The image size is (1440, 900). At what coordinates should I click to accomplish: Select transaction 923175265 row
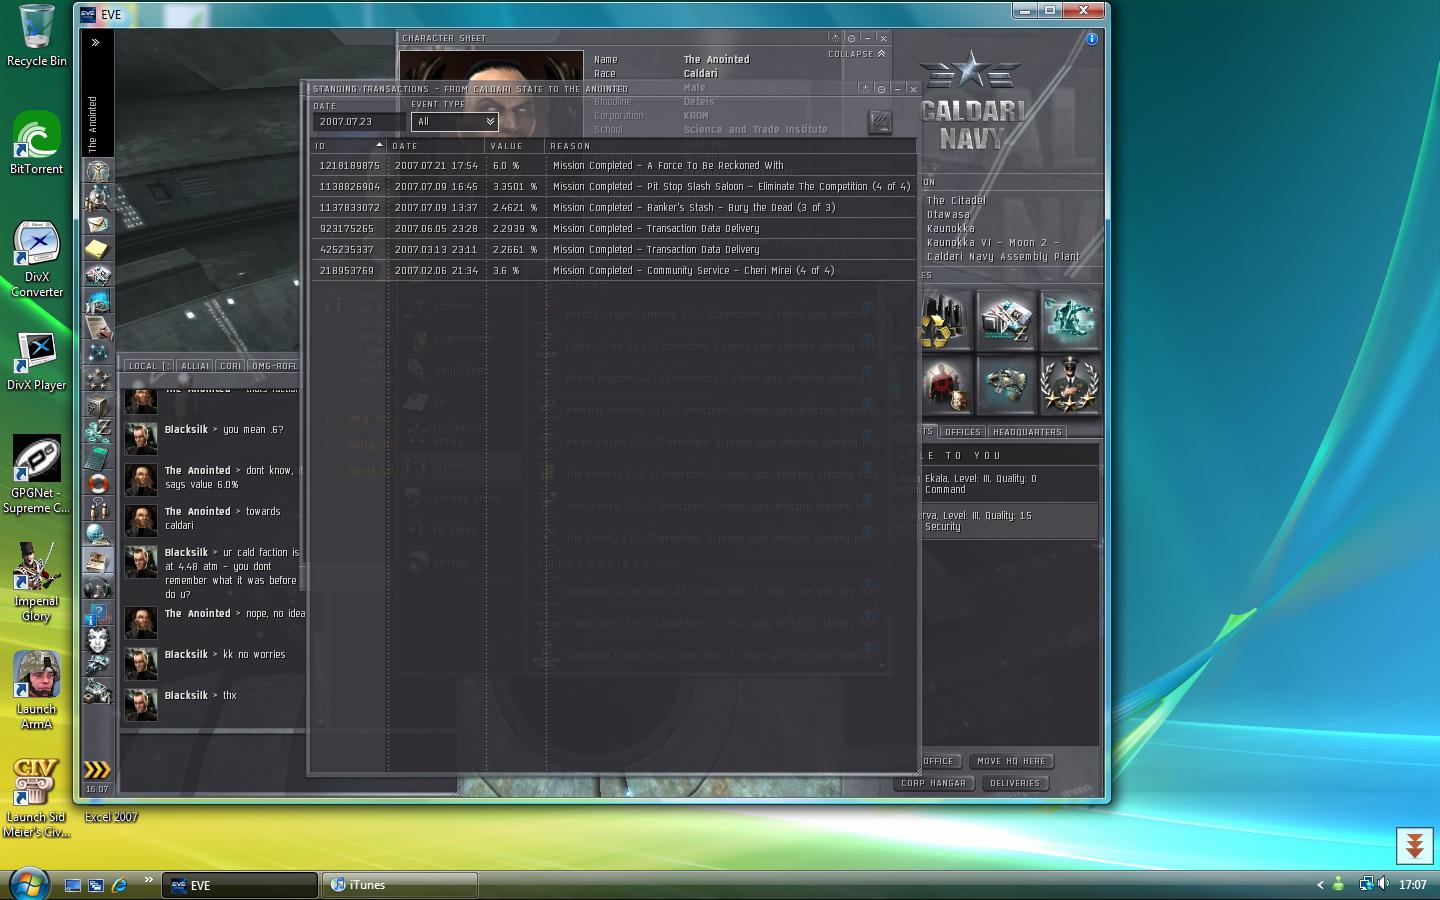coord(614,229)
